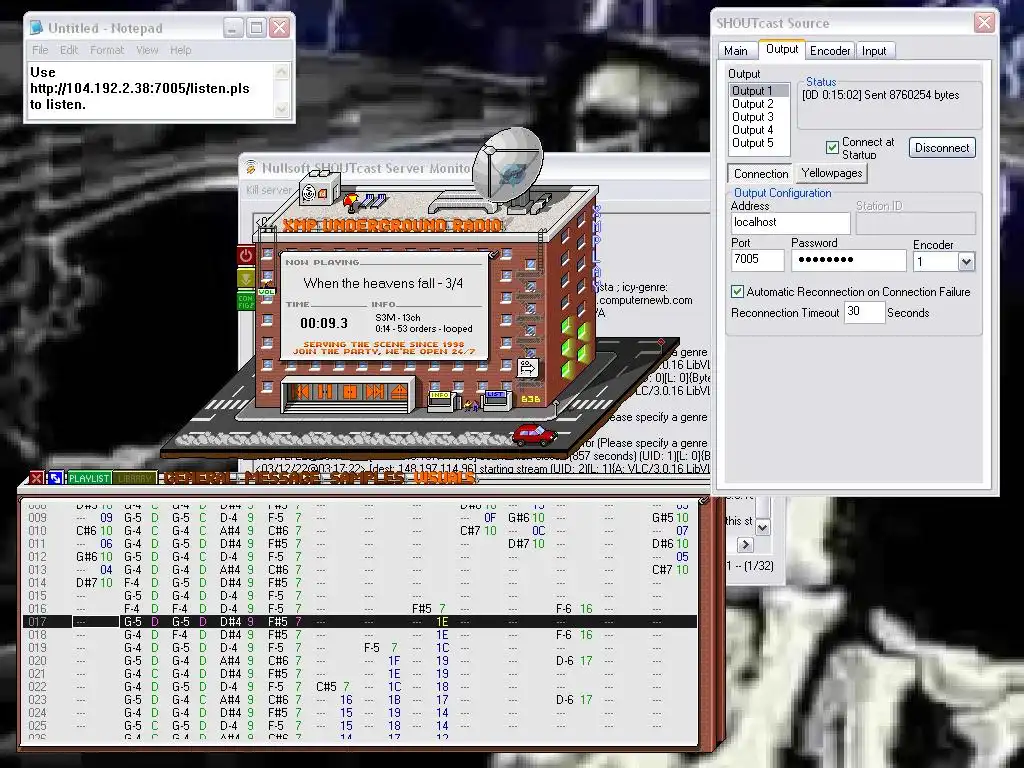Open the INFO booth on XMPlay building

440,400
